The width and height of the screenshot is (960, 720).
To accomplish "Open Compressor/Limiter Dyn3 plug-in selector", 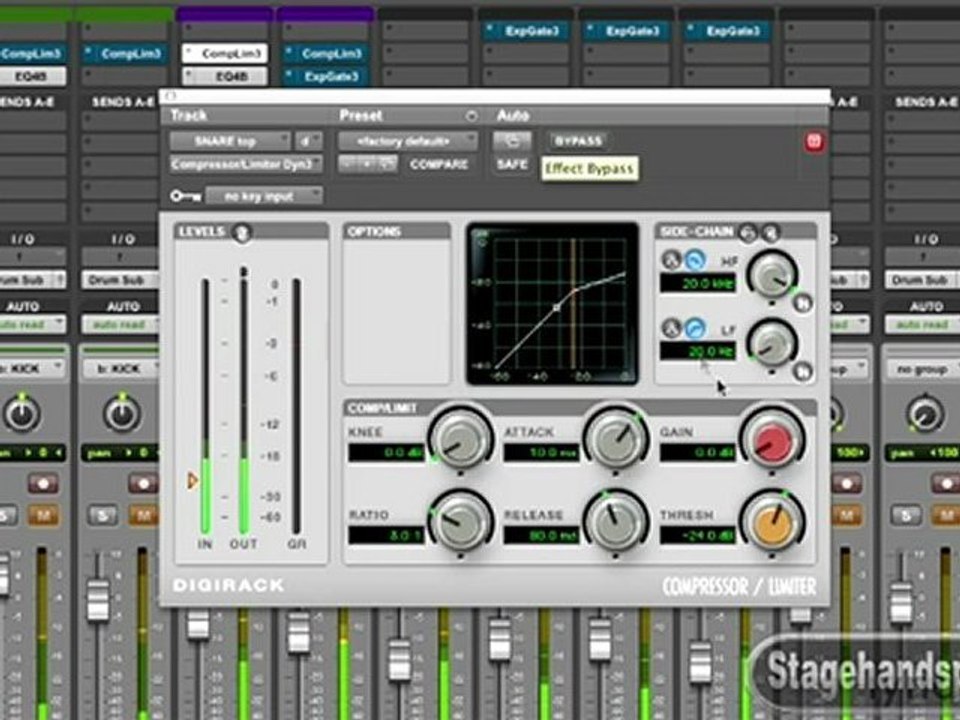I will pos(246,164).
